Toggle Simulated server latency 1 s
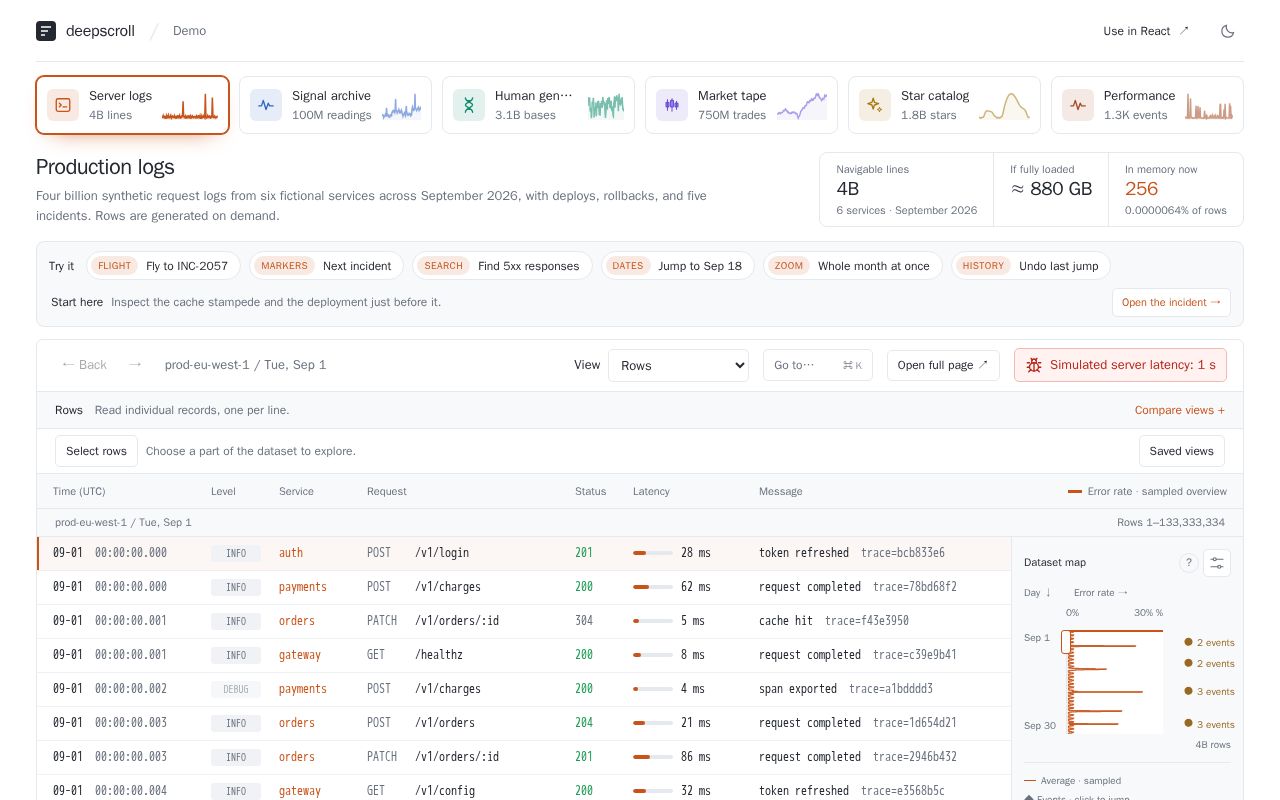1280x800 pixels. click(1120, 365)
